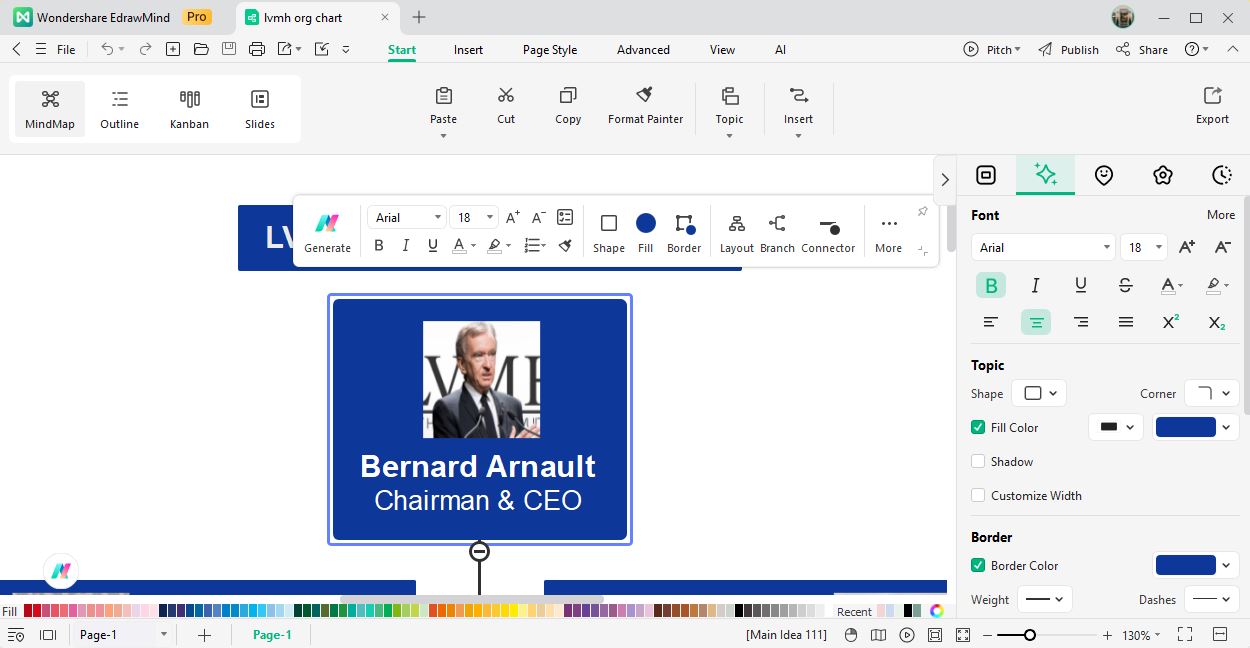Open the topic Shape dropdown

click(x=1040, y=393)
